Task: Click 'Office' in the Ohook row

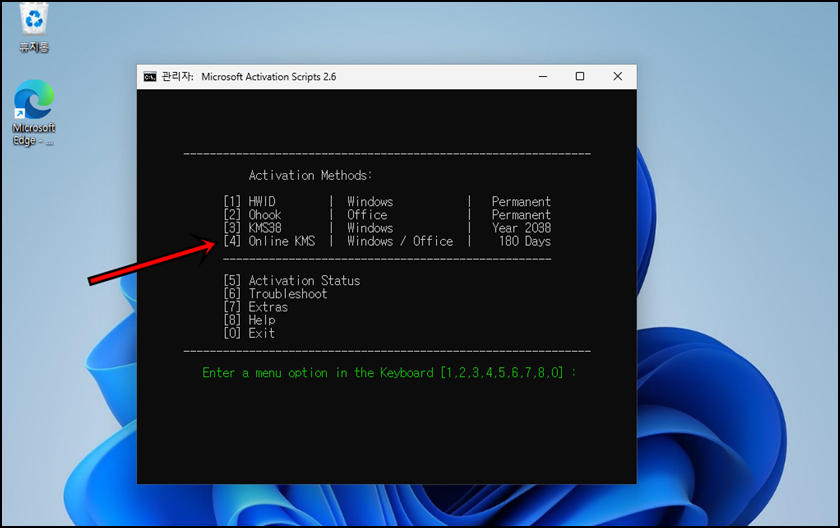Action: [367, 215]
